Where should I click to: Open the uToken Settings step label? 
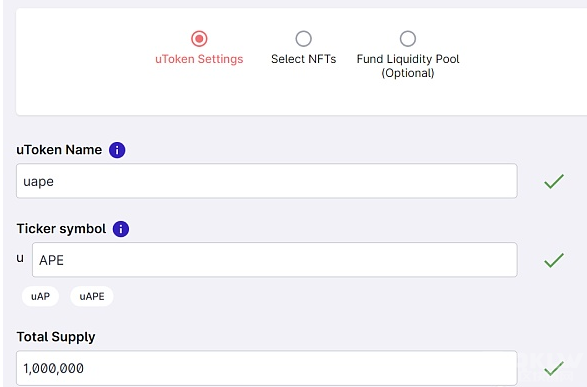(199, 59)
